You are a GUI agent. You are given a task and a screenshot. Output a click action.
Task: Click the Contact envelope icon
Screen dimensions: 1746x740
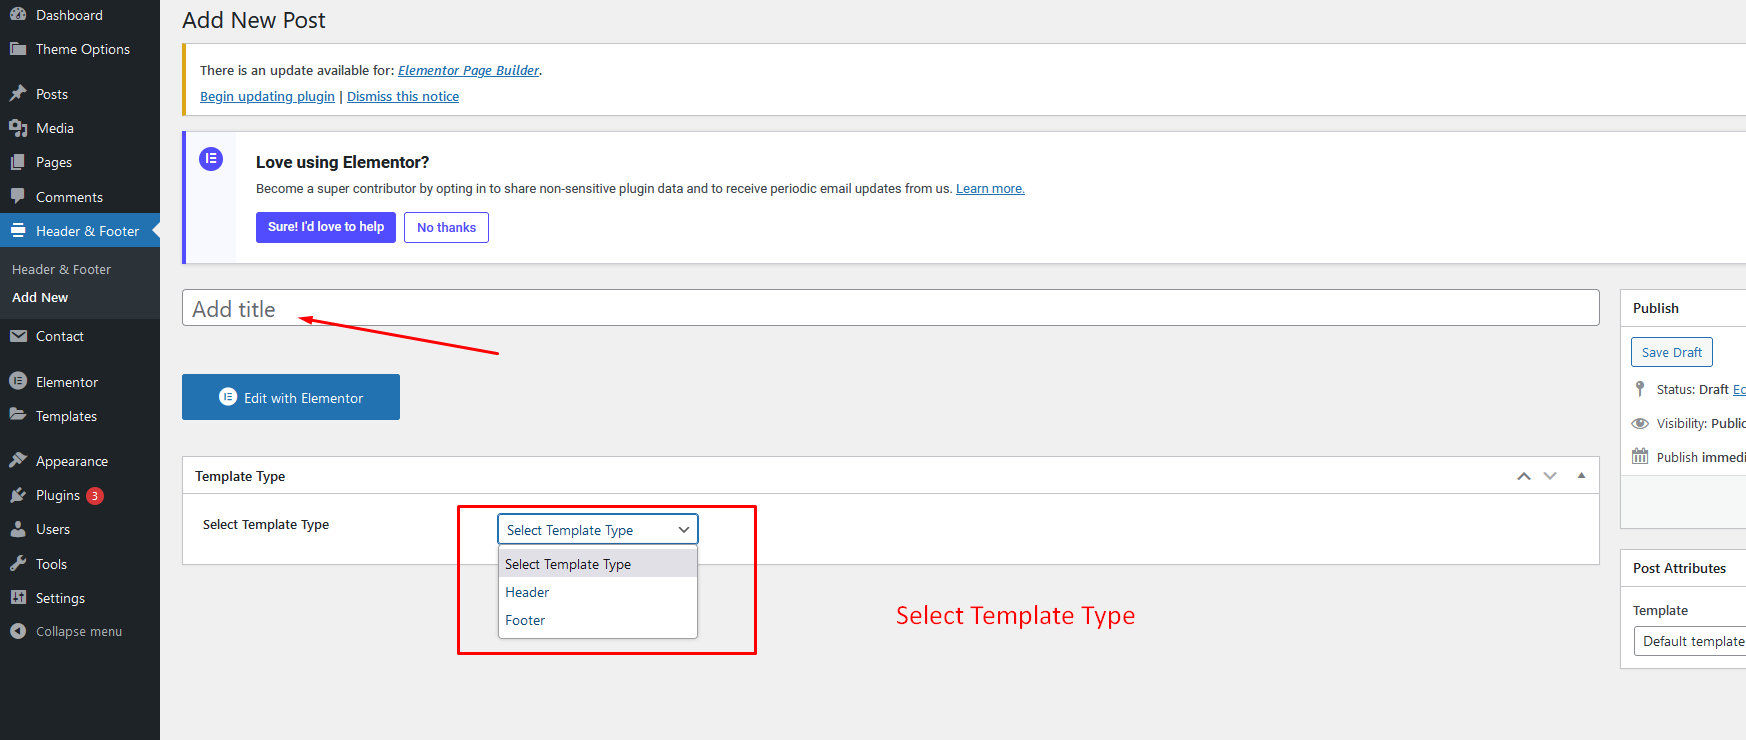pos(18,336)
